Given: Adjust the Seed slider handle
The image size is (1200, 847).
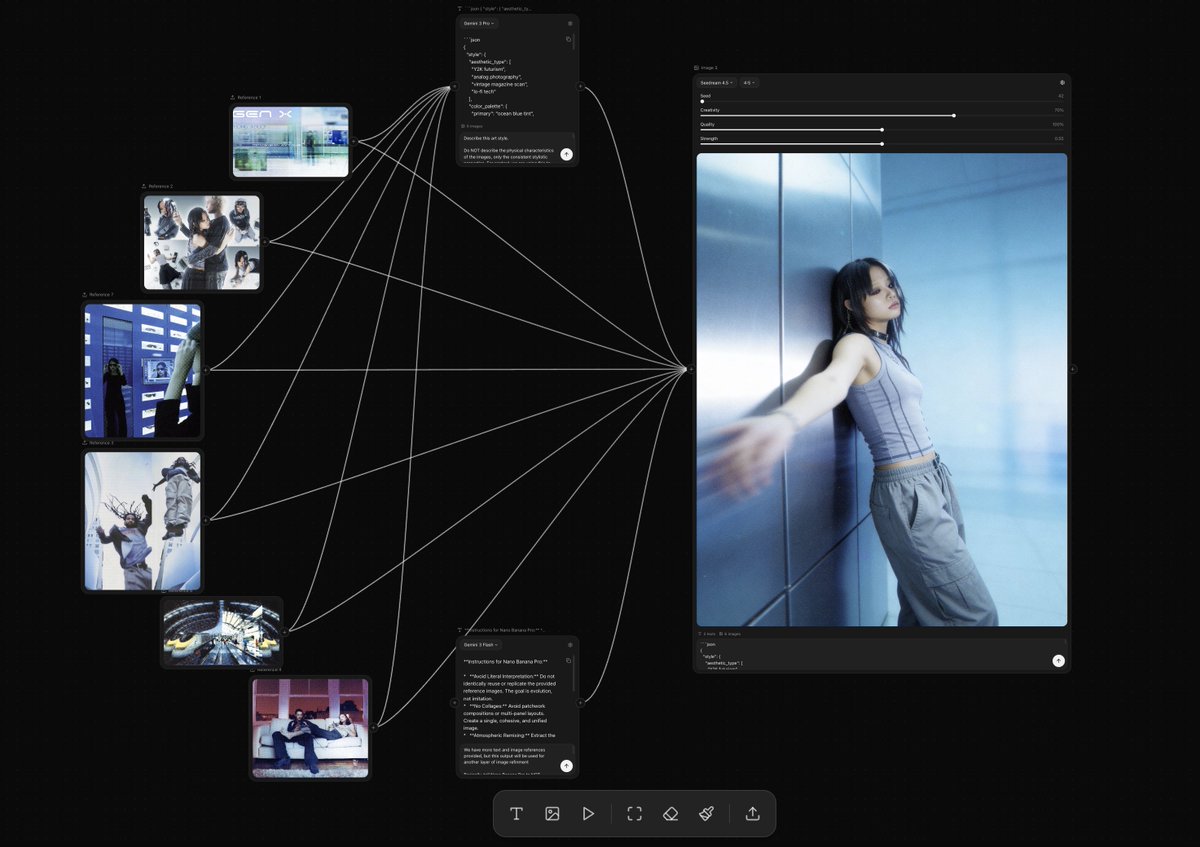Looking at the screenshot, I should [x=702, y=101].
